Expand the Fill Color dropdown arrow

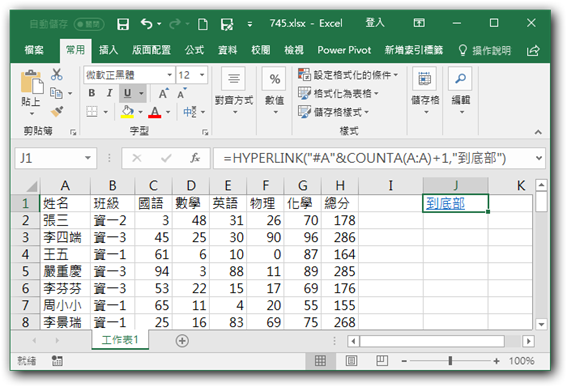click(140, 112)
